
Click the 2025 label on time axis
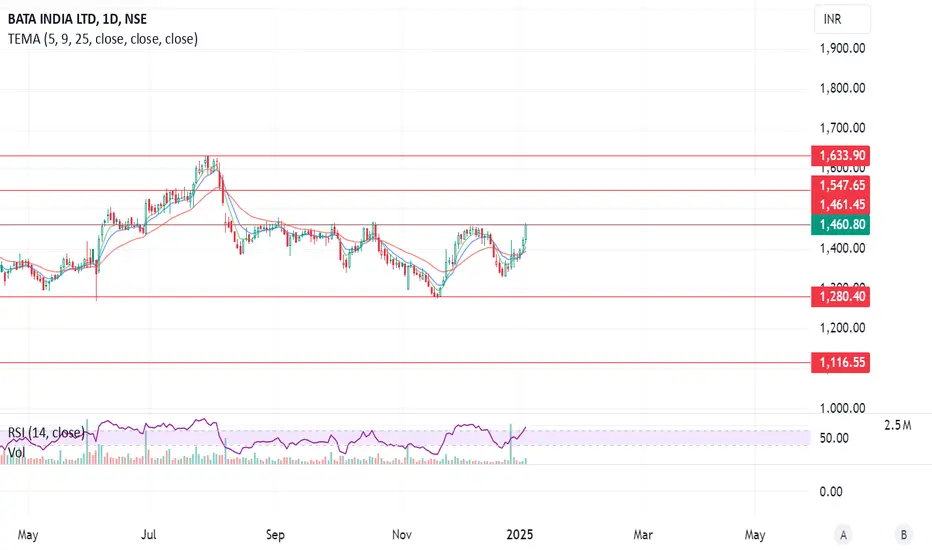(x=519, y=535)
